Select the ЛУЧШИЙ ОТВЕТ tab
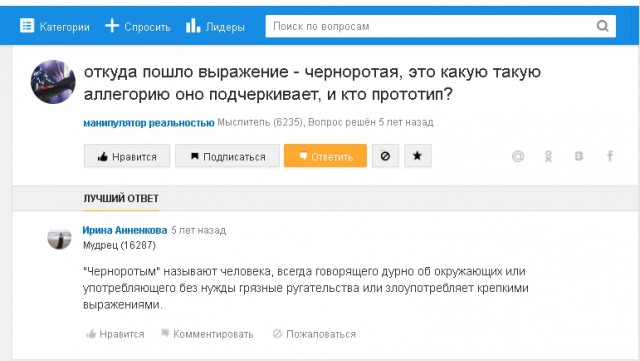Screen dimensions: 640x361 pos(121,198)
